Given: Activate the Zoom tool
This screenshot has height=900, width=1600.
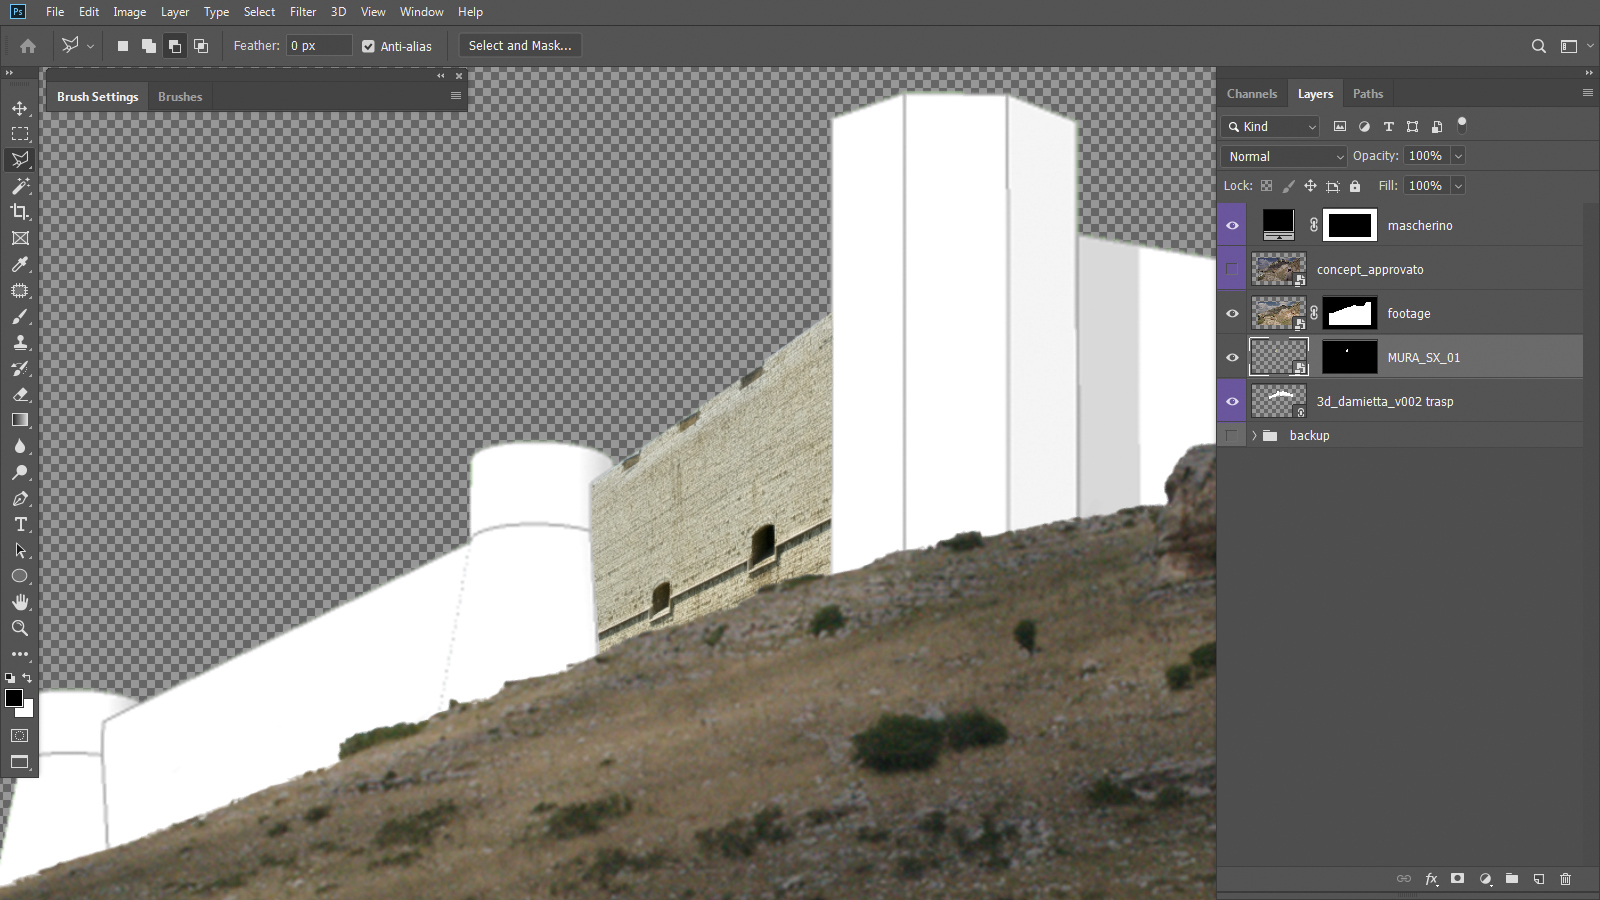Looking at the screenshot, I should (x=20, y=628).
